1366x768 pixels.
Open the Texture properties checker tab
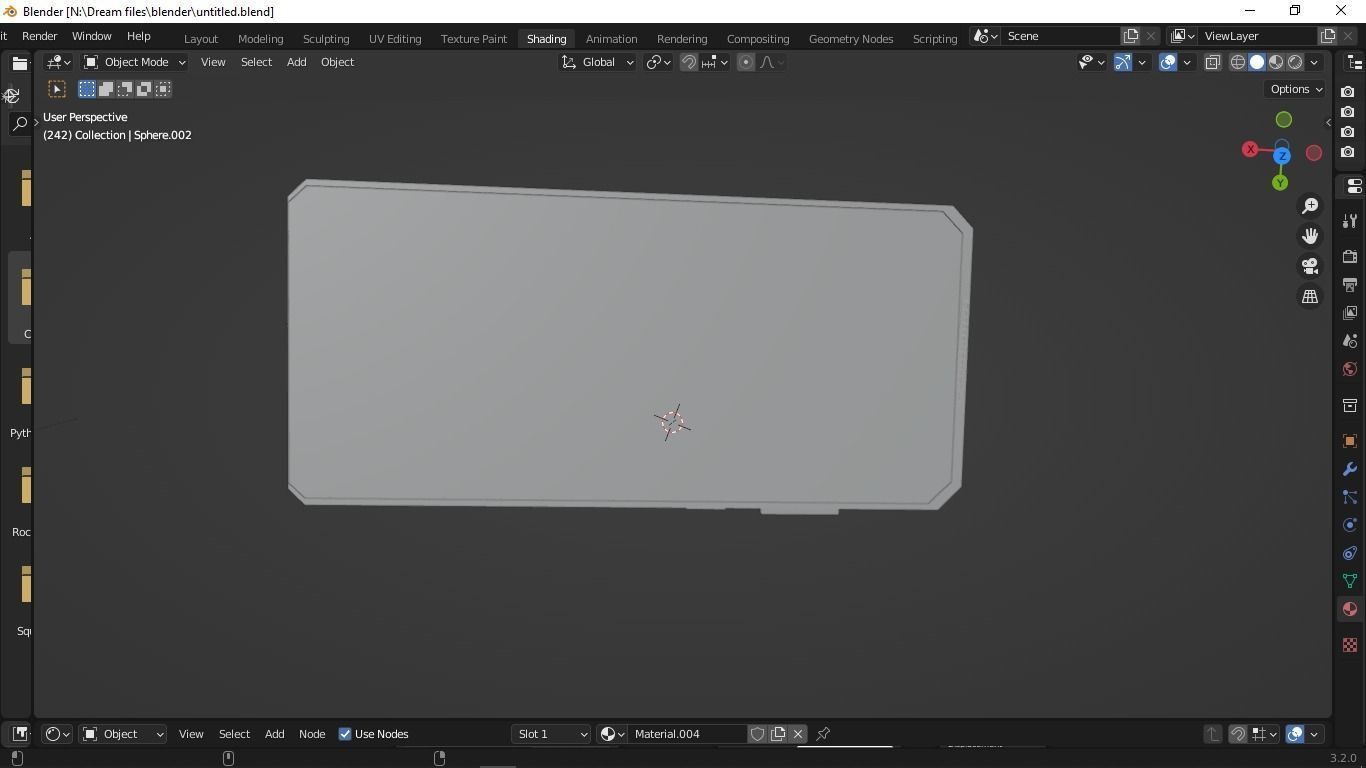pyautogui.click(x=1350, y=645)
